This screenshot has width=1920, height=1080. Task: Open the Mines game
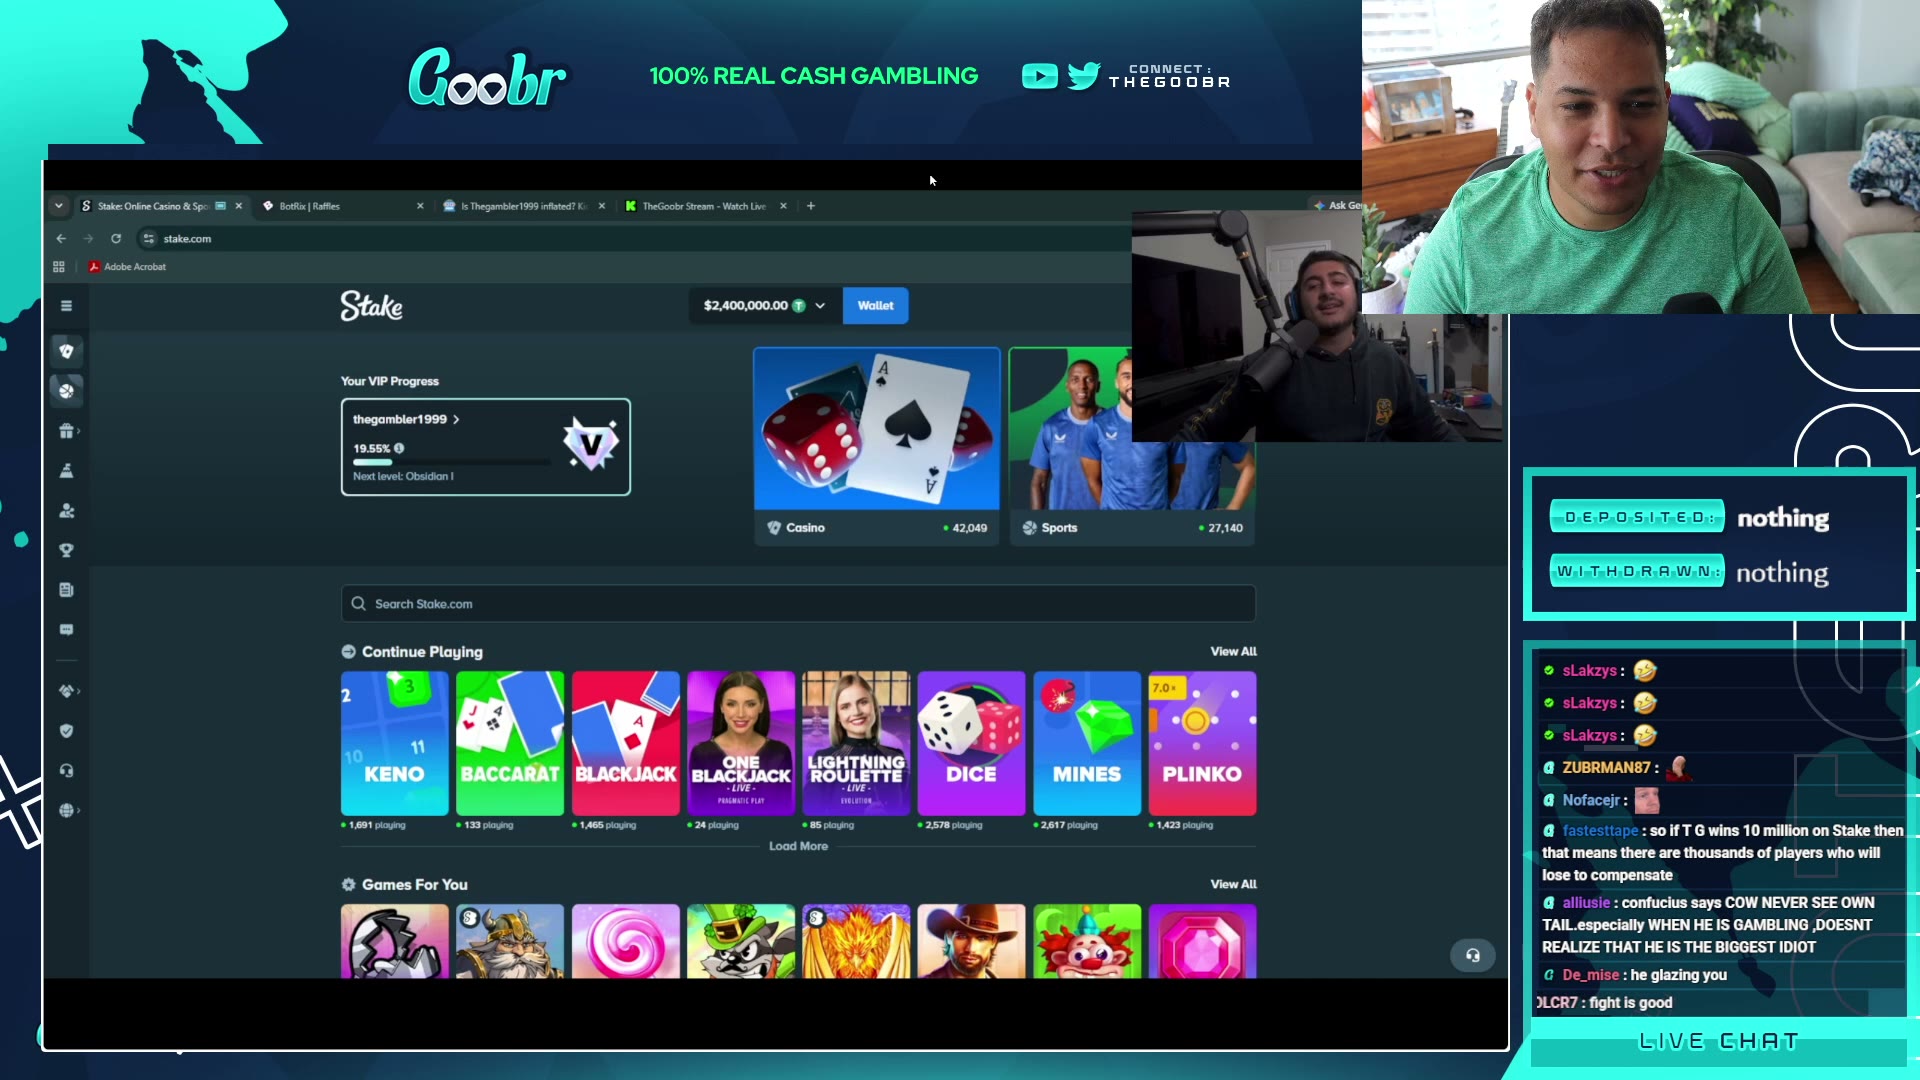click(x=1087, y=744)
